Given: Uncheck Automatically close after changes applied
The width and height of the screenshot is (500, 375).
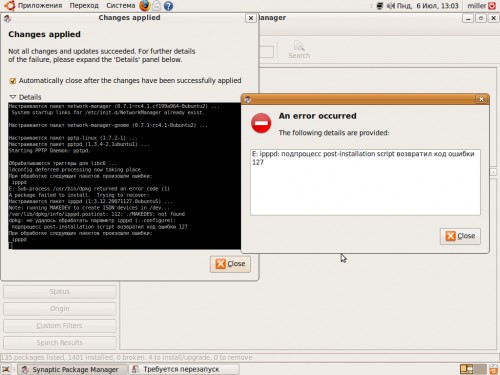Looking at the screenshot, I should 13,81.
